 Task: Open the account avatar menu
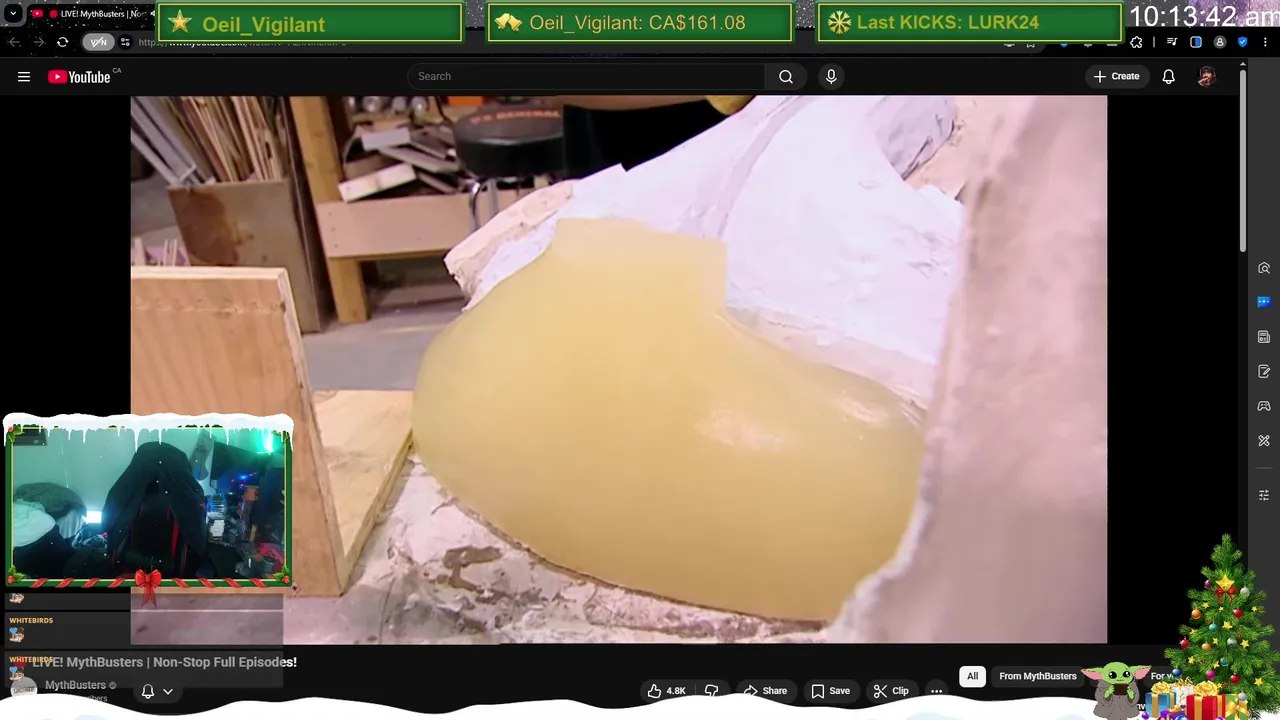[1207, 76]
